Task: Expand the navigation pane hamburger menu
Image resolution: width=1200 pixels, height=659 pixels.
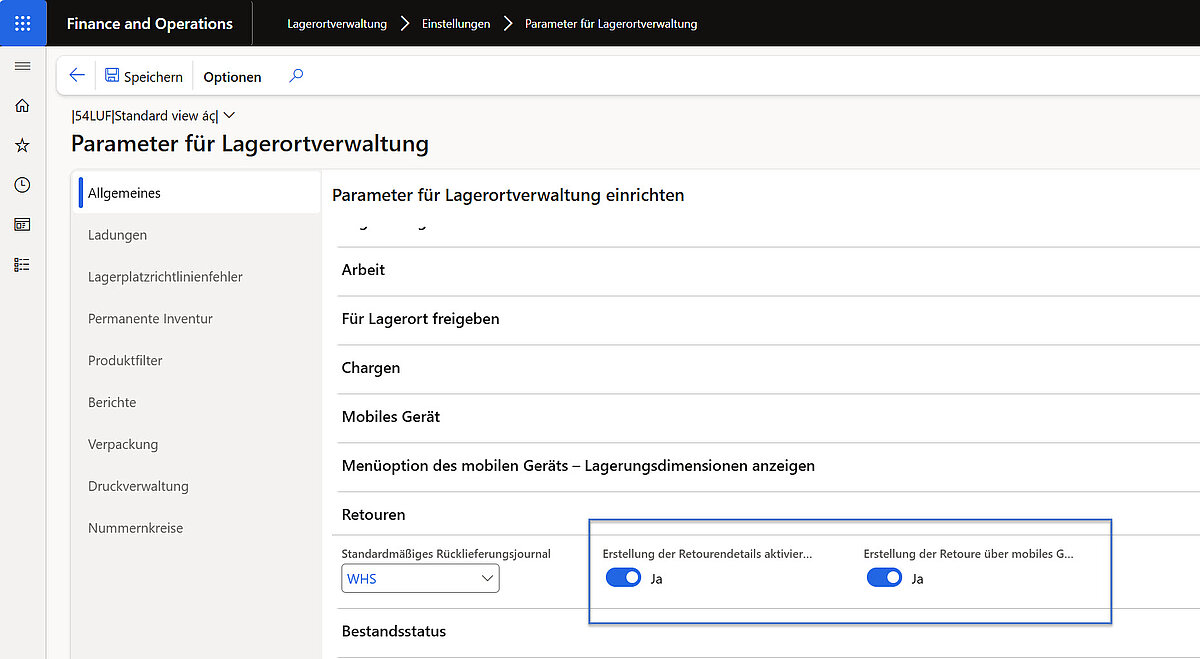Action: coord(22,67)
